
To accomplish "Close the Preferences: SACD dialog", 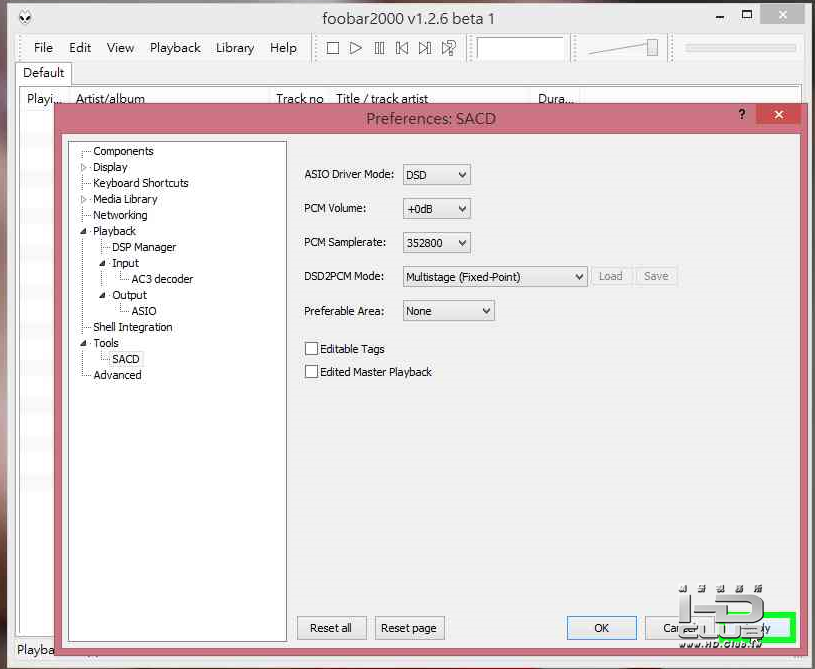I will (778, 114).
